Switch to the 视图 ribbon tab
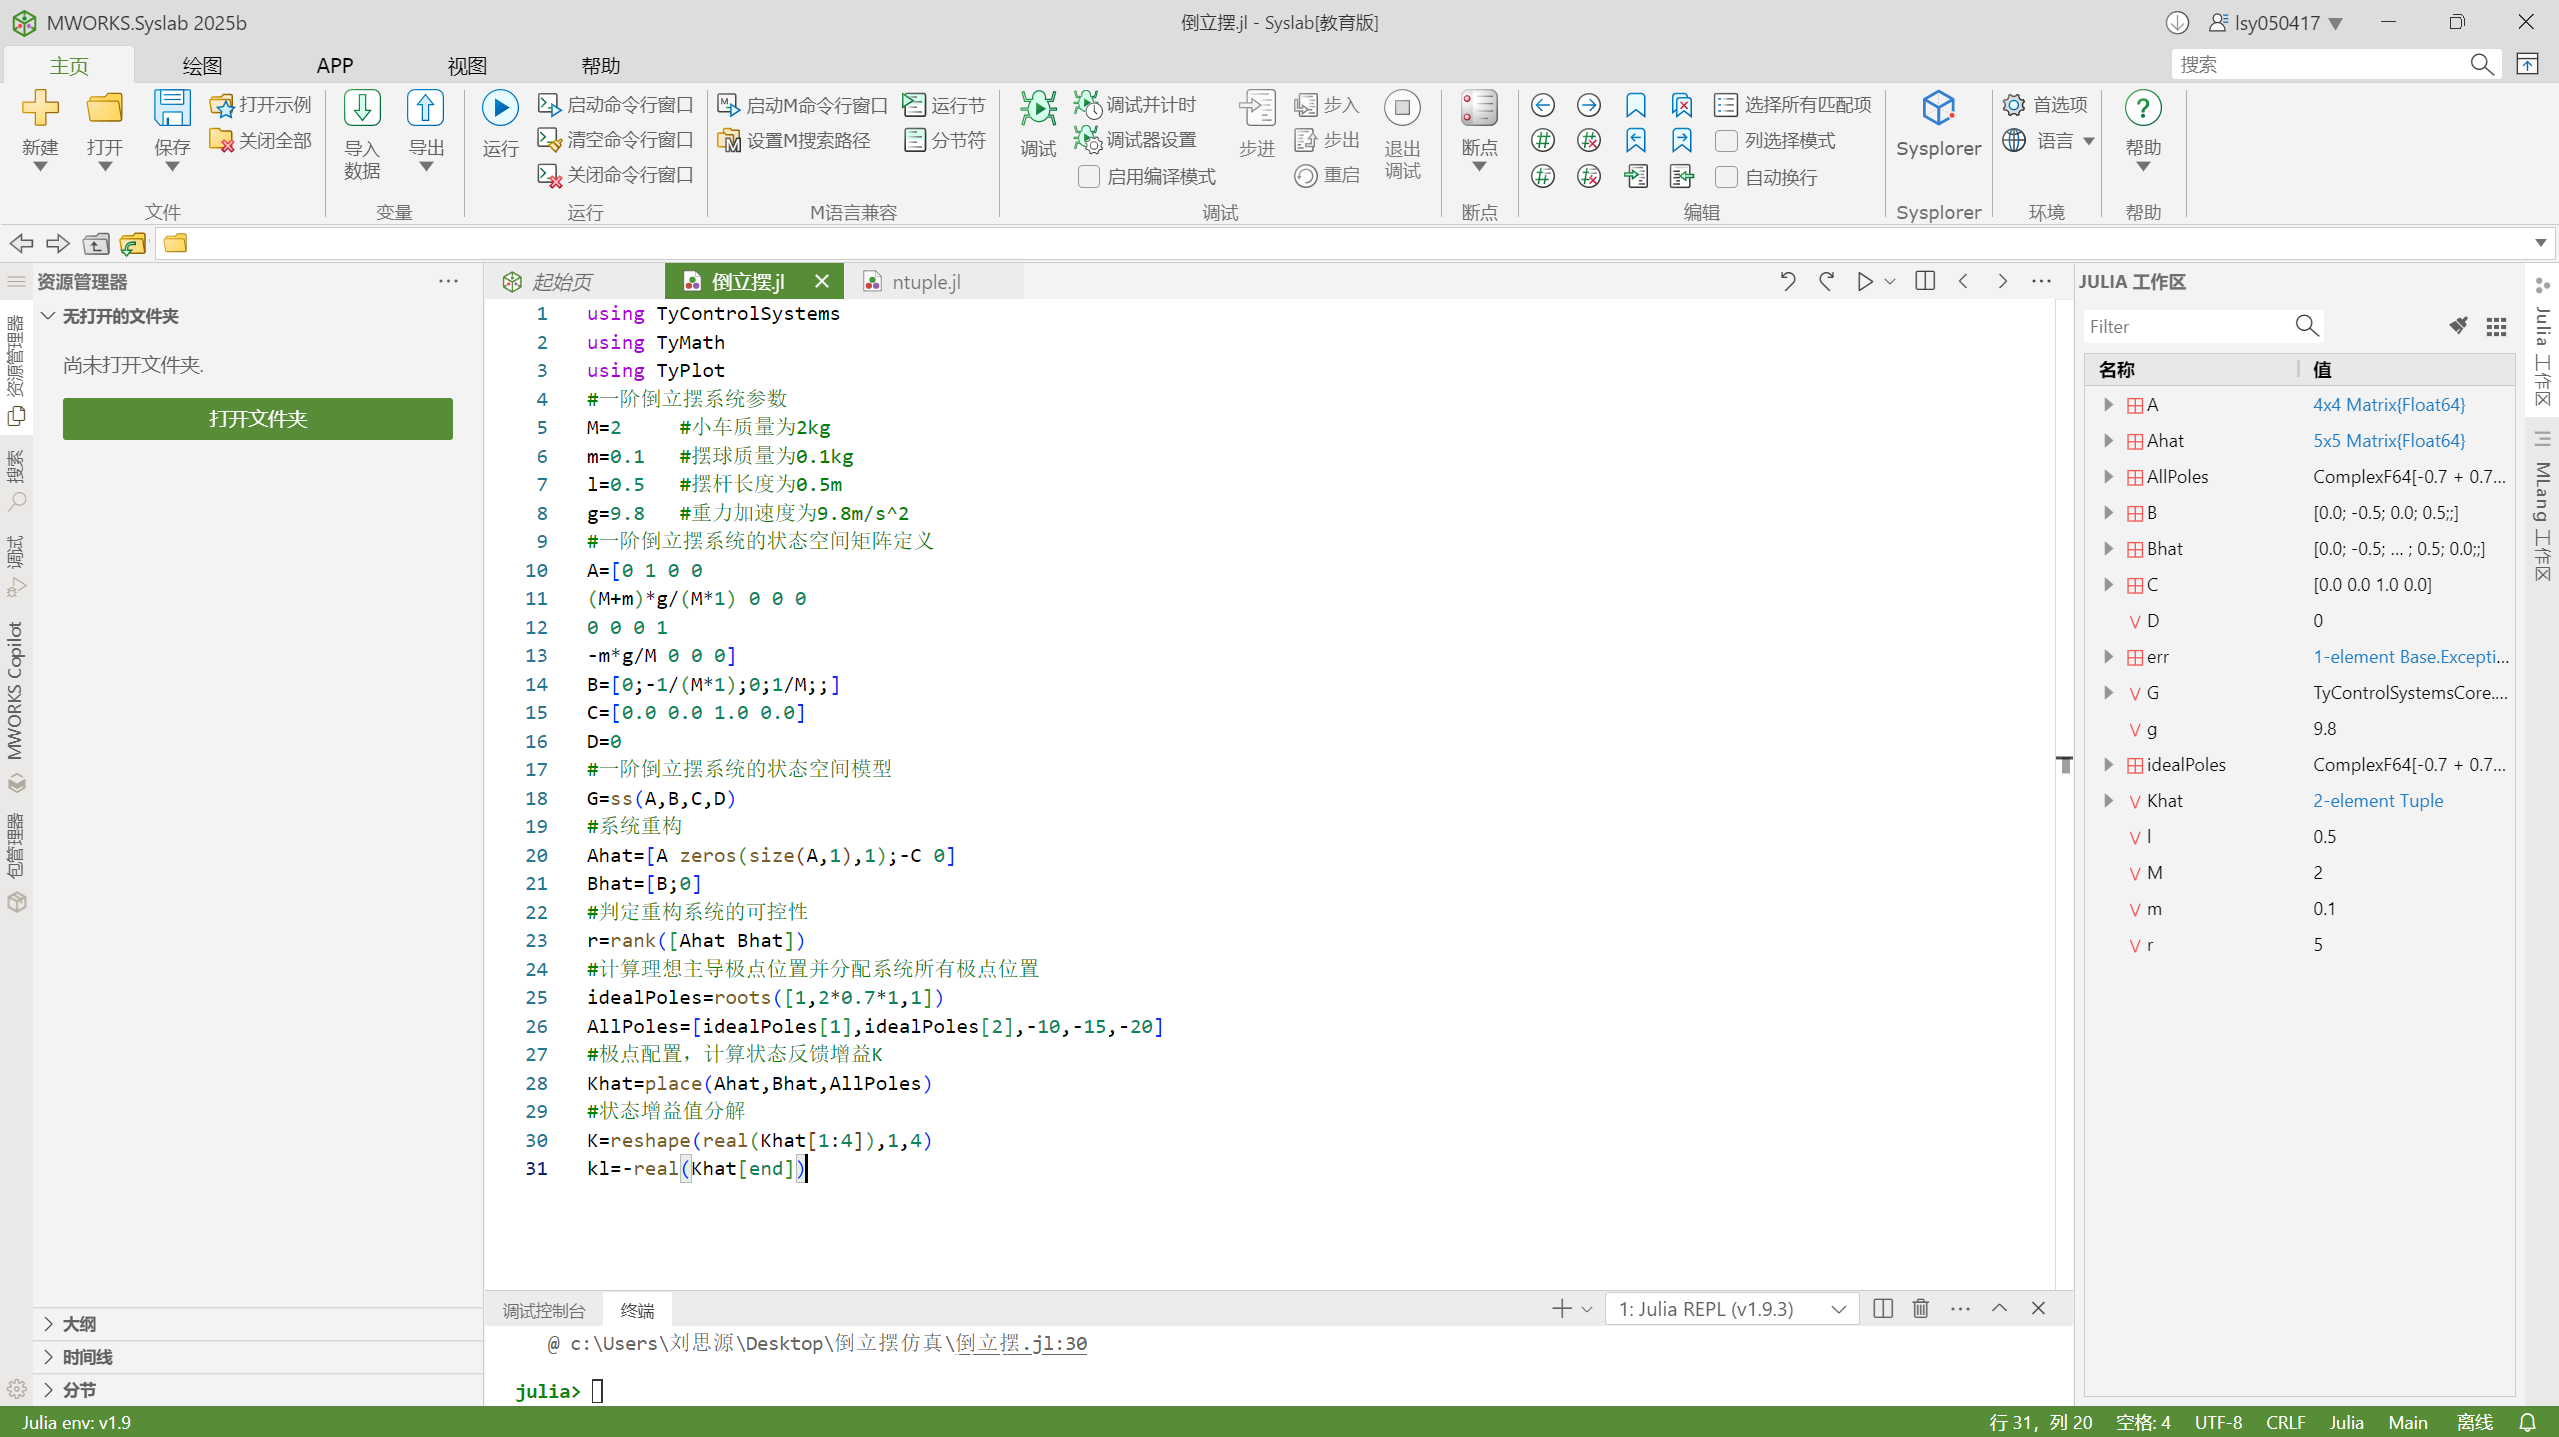The image size is (2559, 1437). tap(467, 65)
